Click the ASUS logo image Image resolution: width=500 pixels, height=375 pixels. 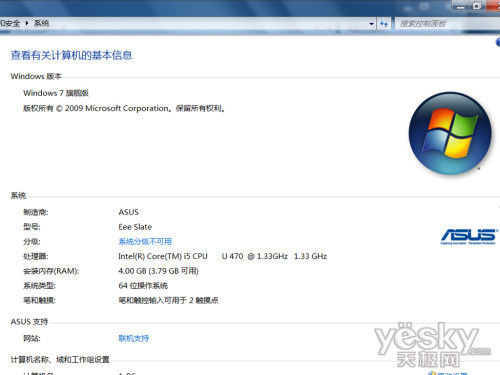click(469, 236)
